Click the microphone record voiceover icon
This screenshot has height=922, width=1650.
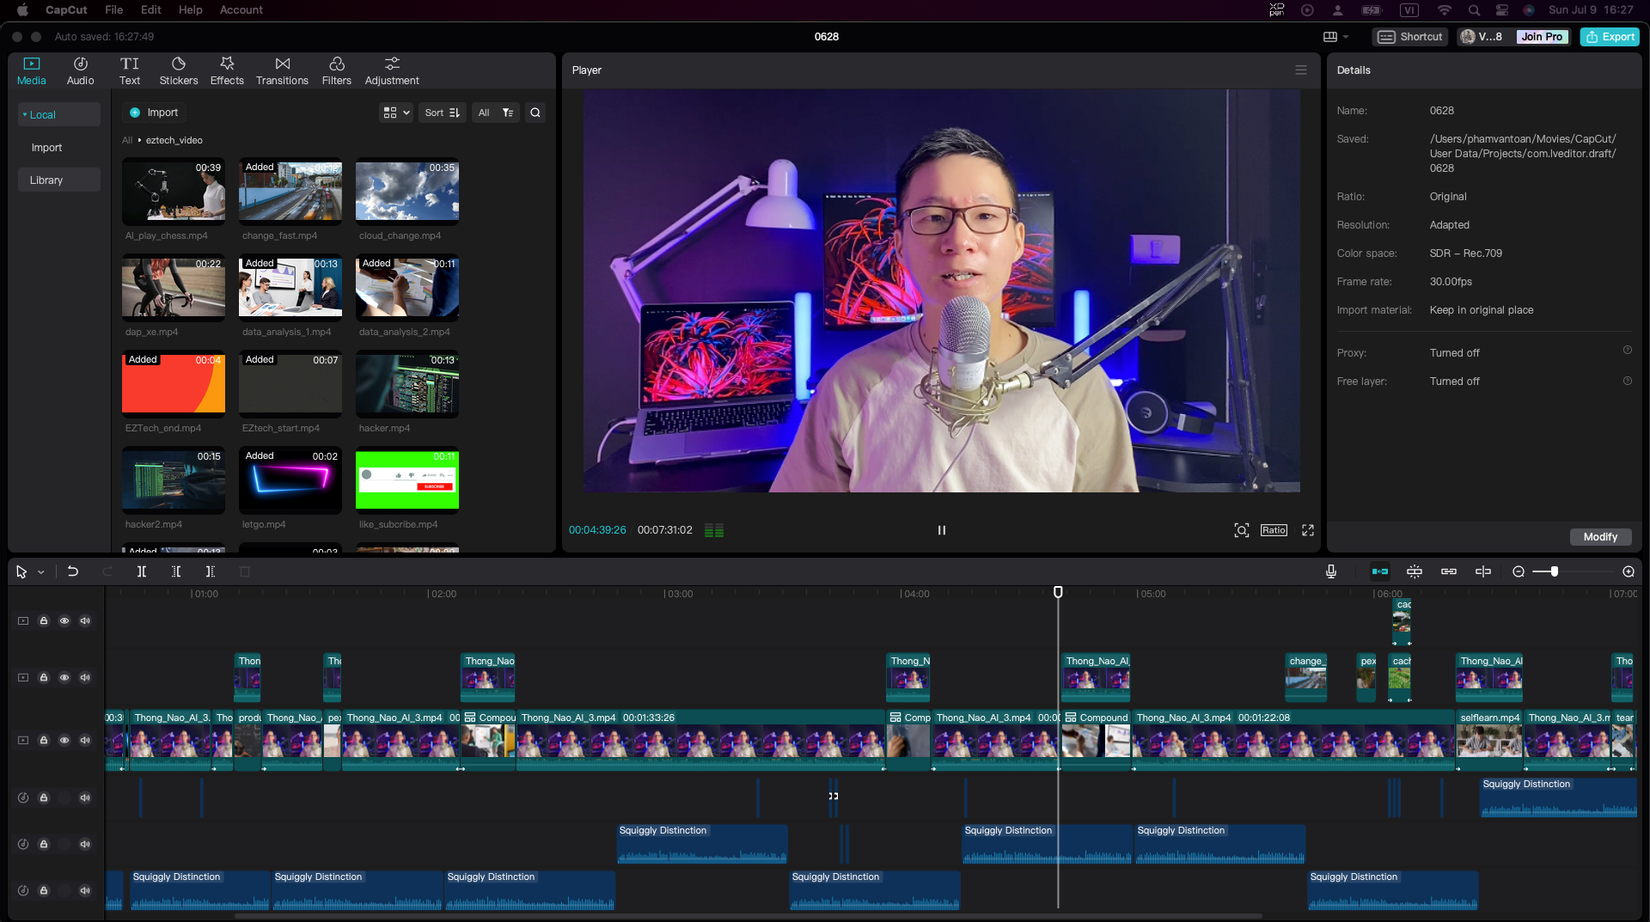[x=1331, y=572]
